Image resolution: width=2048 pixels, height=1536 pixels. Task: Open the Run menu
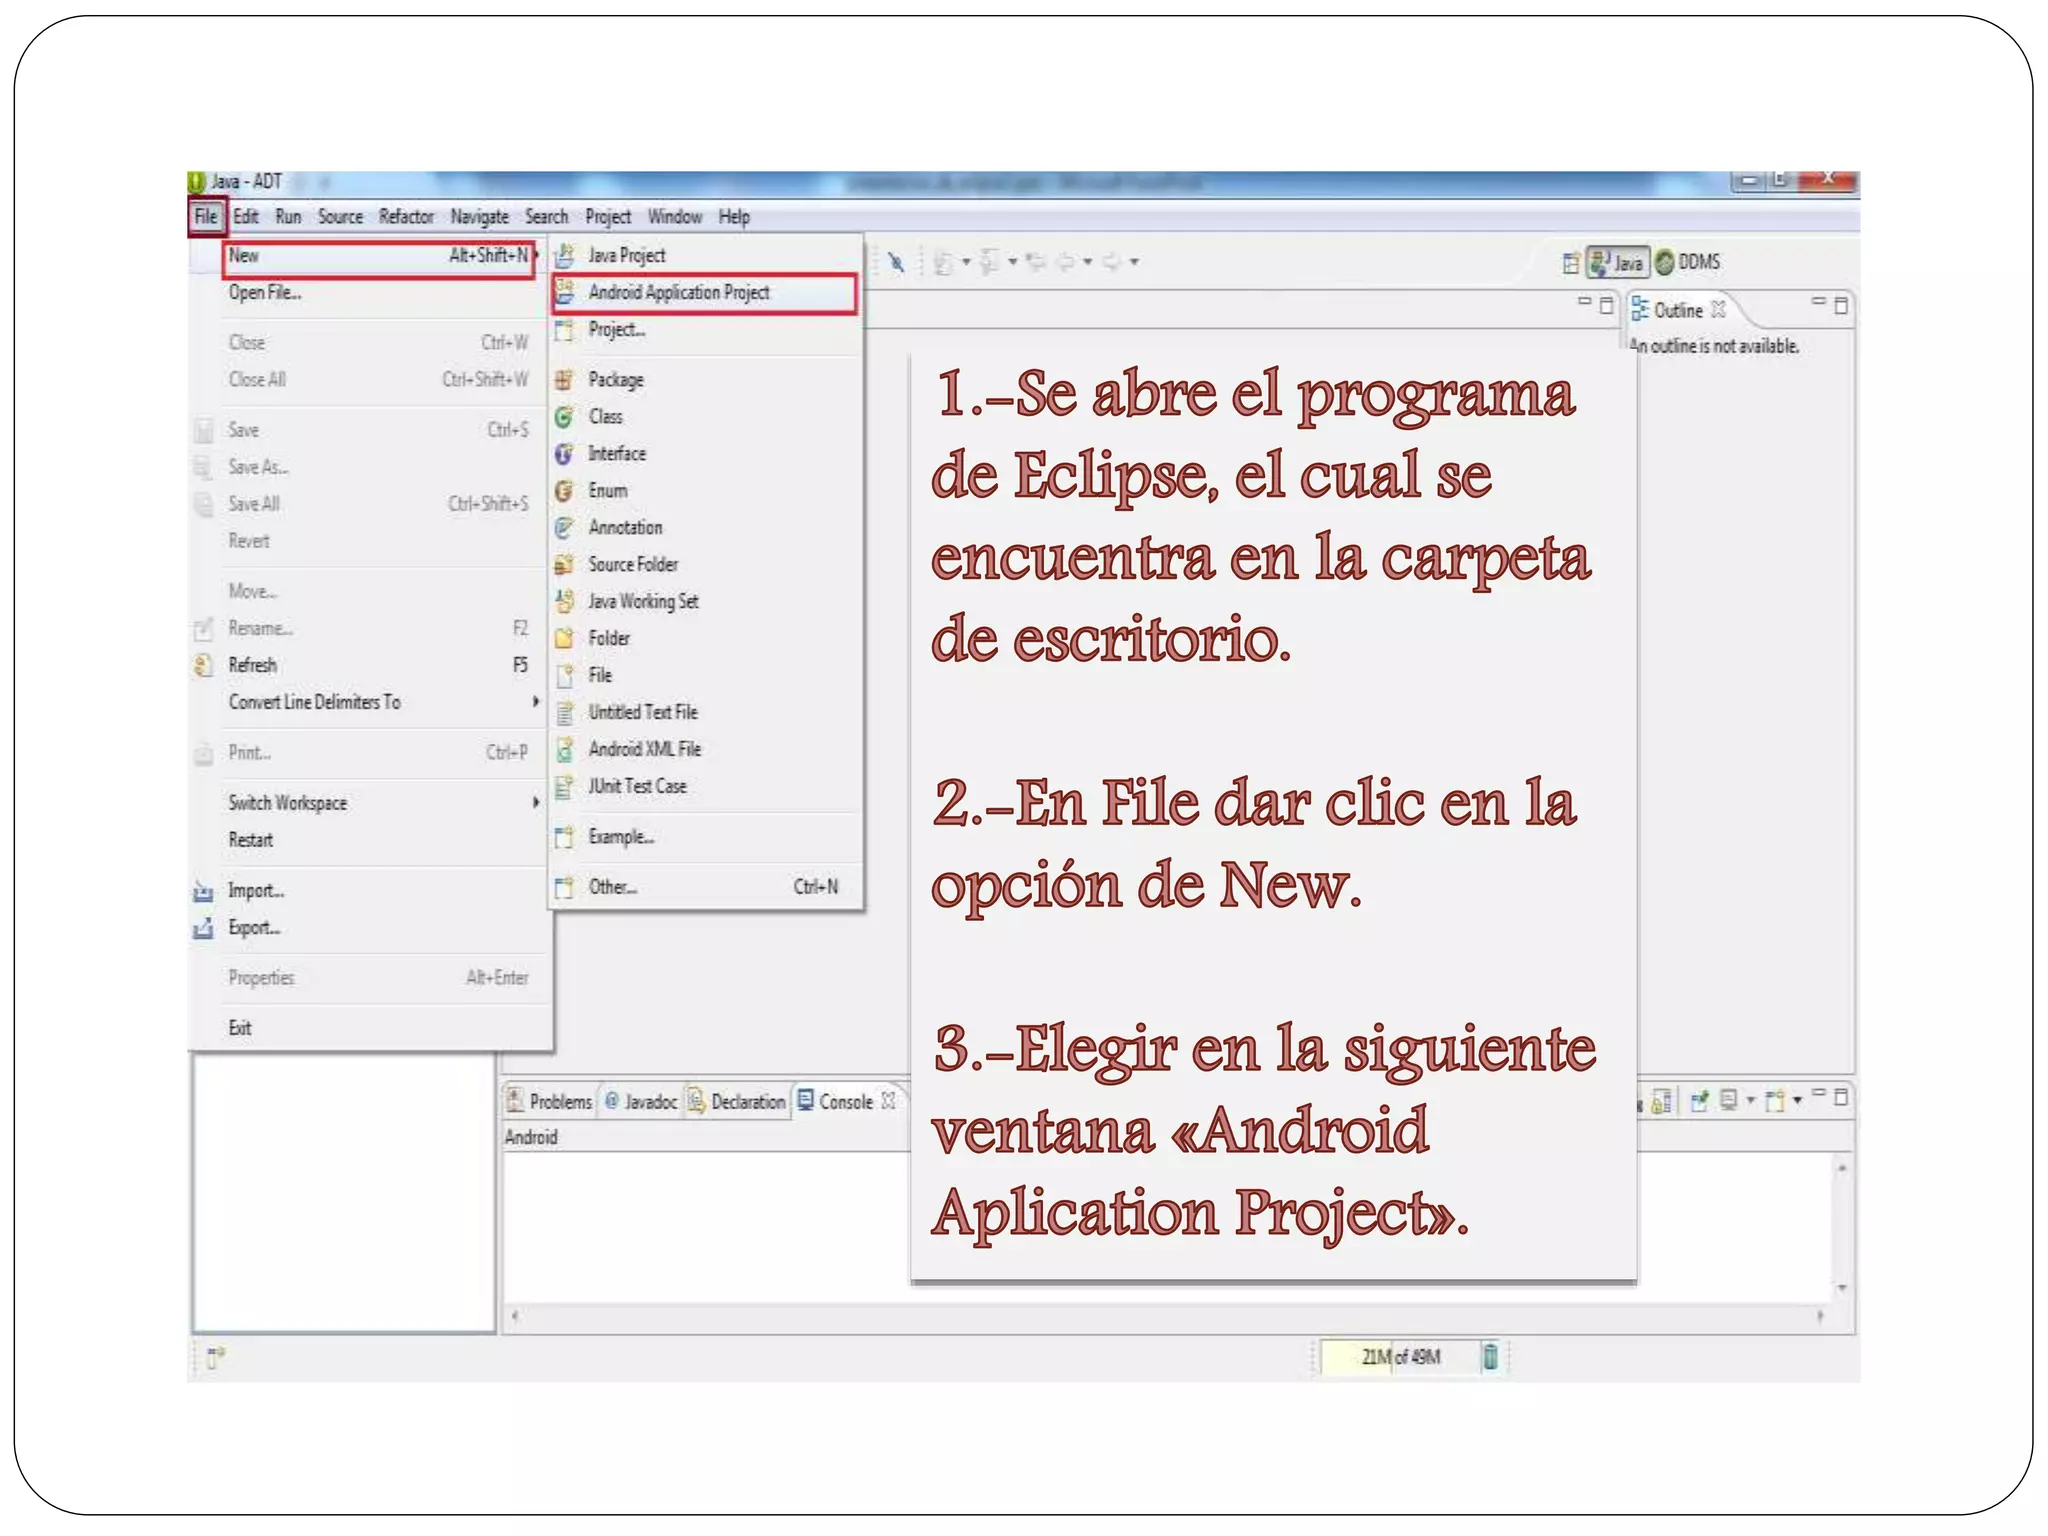pos(288,217)
